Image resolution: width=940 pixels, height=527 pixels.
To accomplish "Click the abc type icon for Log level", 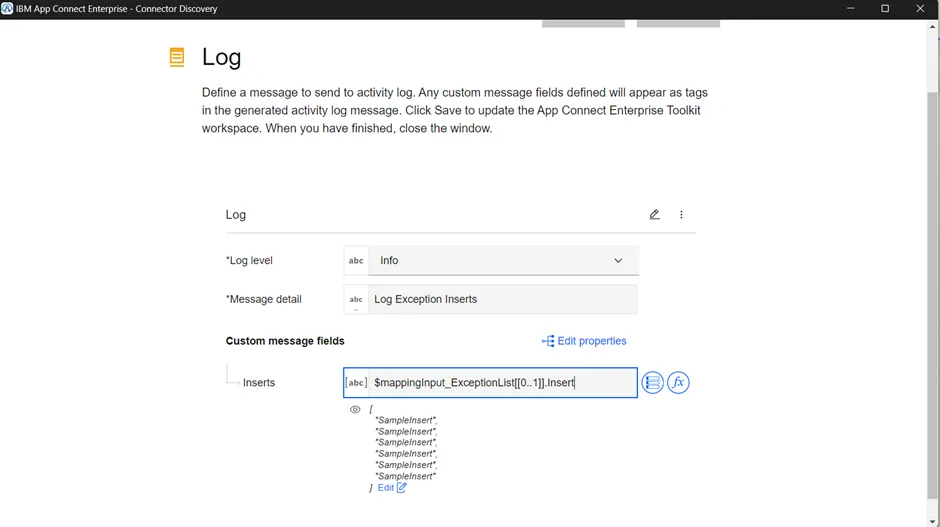I will 356,261.
